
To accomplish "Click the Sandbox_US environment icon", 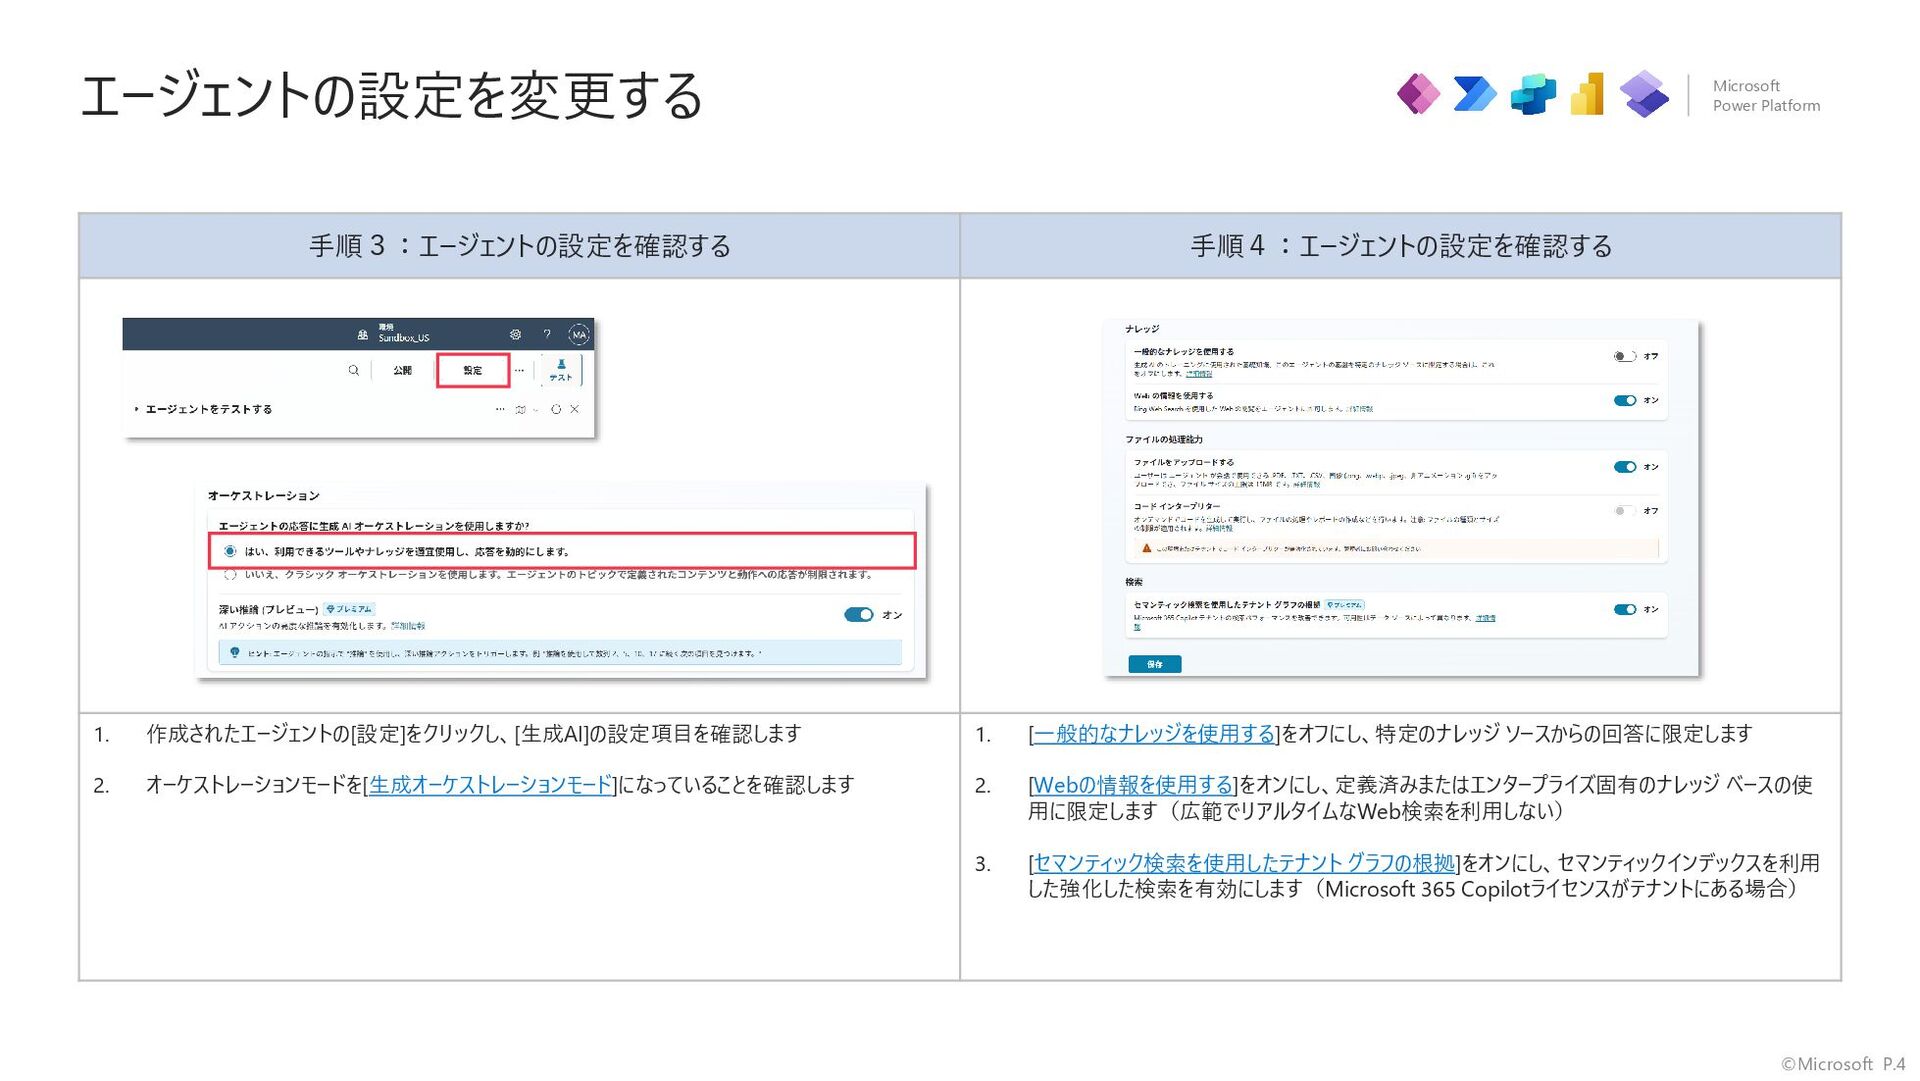I will 363,335.
